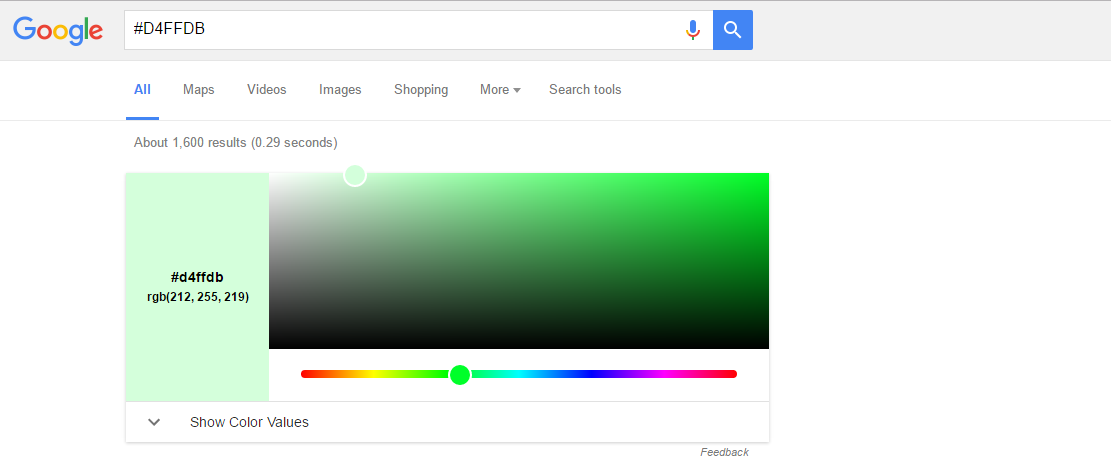
Task: Open the More dropdown menu
Action: click(500, 90)
